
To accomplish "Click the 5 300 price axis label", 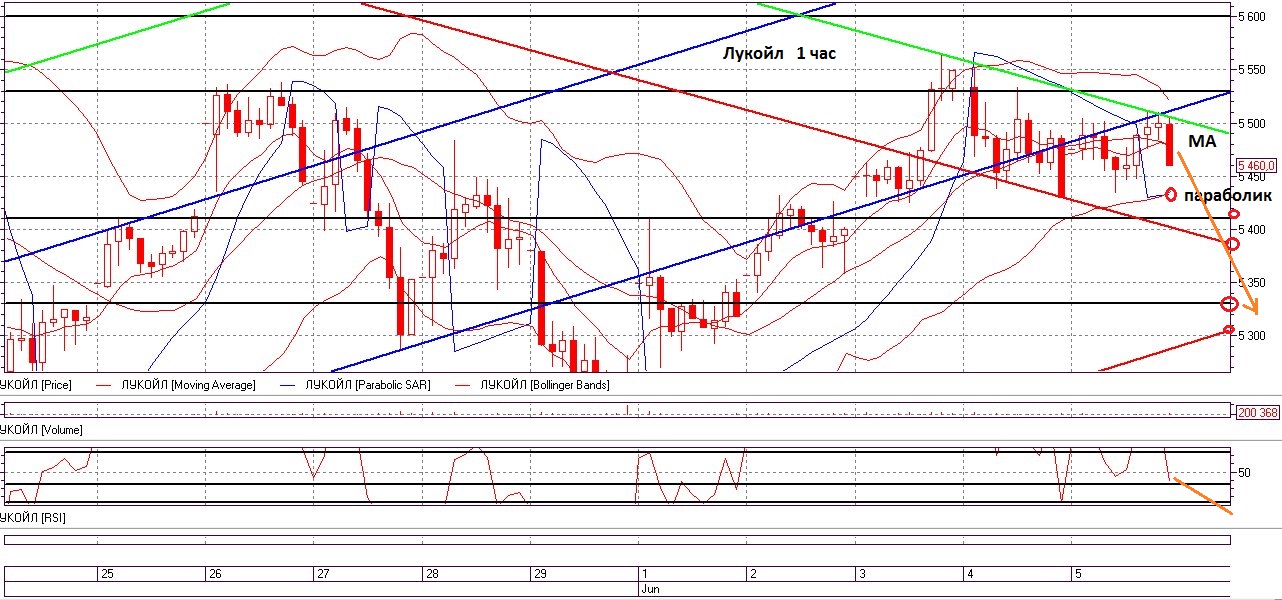I will pos(1251,336).
